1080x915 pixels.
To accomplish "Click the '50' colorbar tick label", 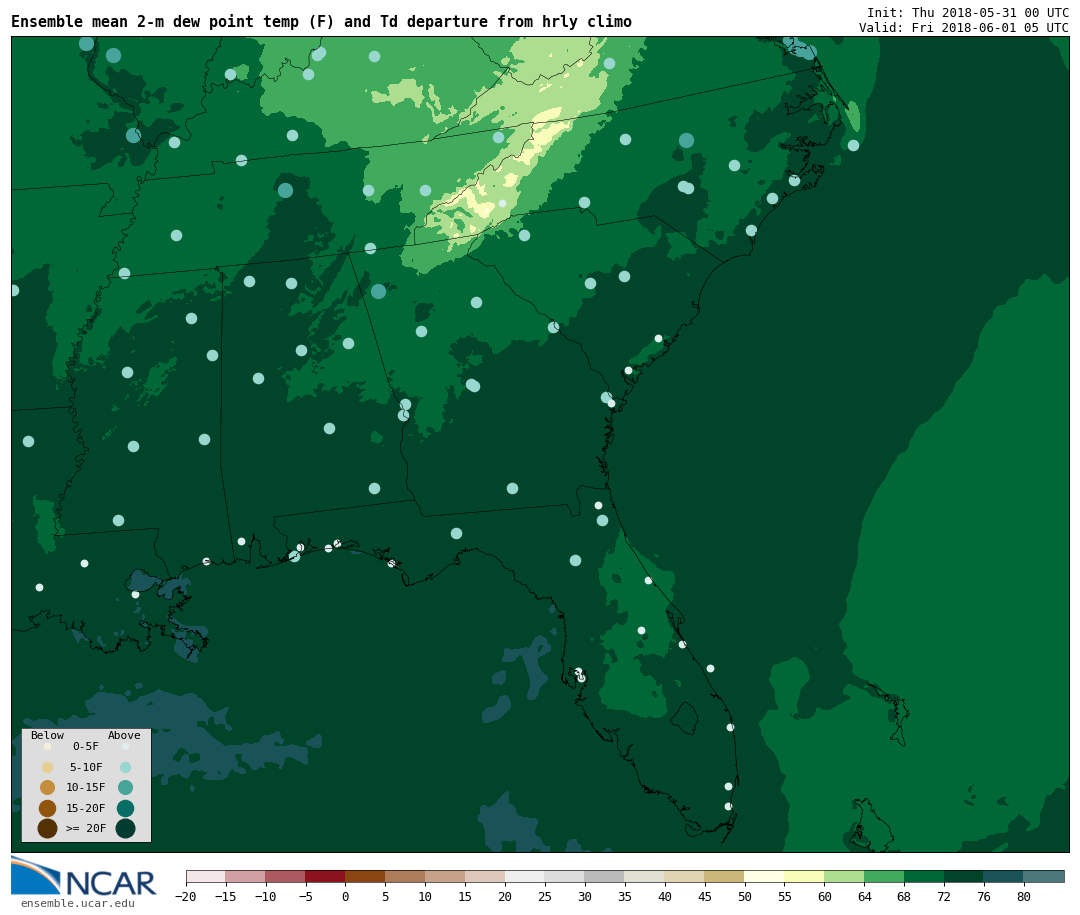I will [745, 897].
